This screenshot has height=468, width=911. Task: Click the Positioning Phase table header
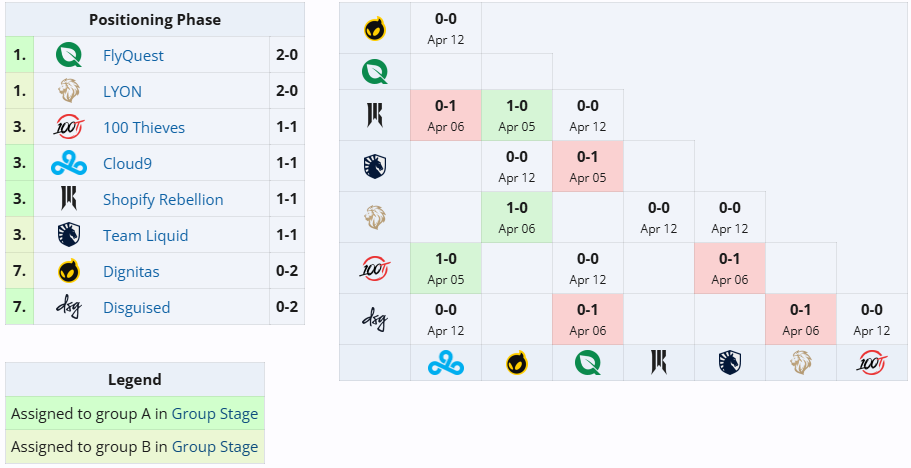(155, 20)
